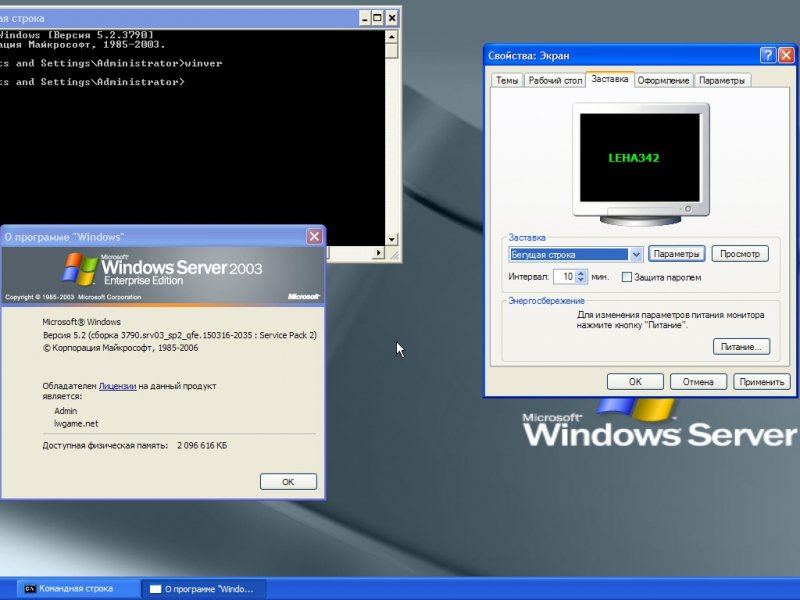Click the "Microsoft® Windows" line in About dialog
800x600 pixels.
click(x=82, y=322)
